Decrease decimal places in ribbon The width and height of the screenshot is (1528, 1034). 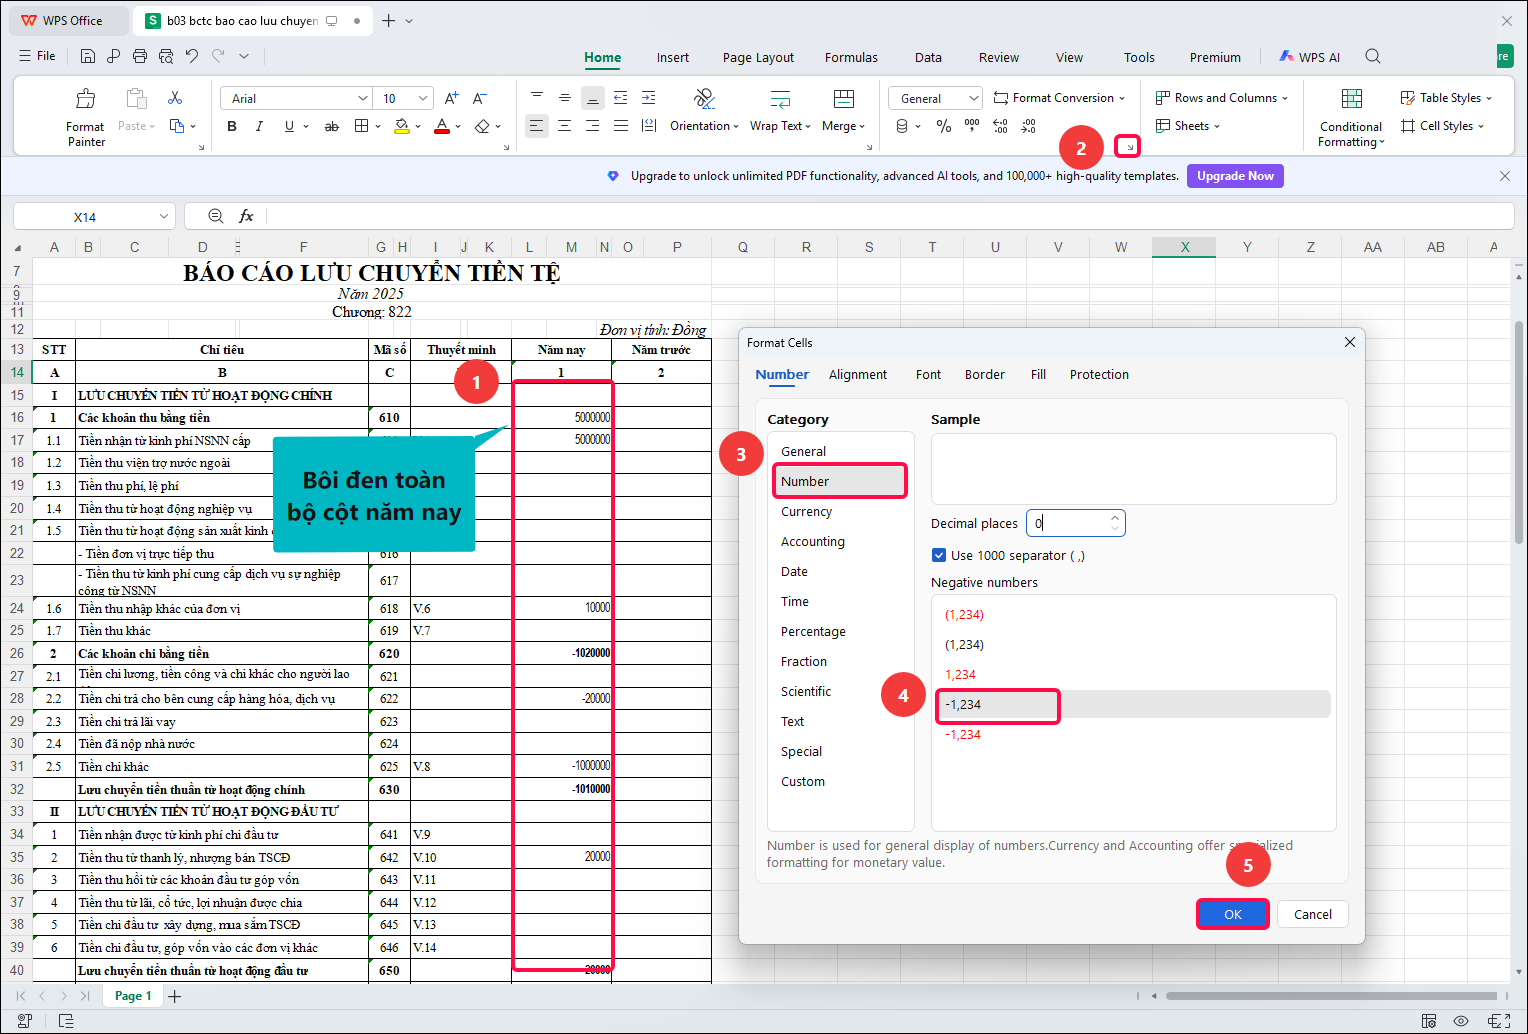point(1029,126)
